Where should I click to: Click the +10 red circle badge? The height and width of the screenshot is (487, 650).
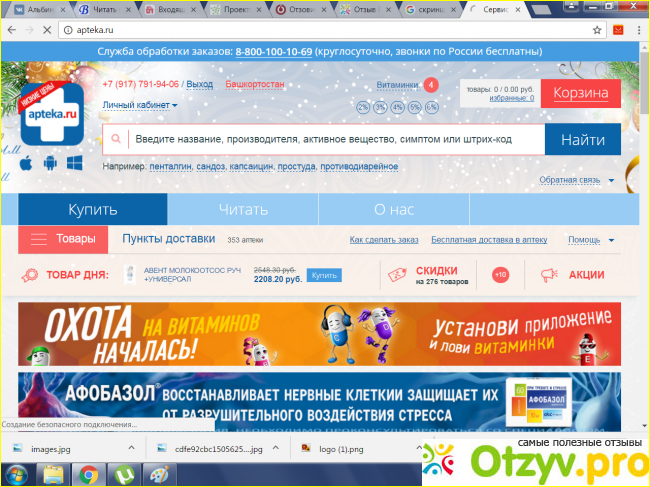click(x=500, y=275)
